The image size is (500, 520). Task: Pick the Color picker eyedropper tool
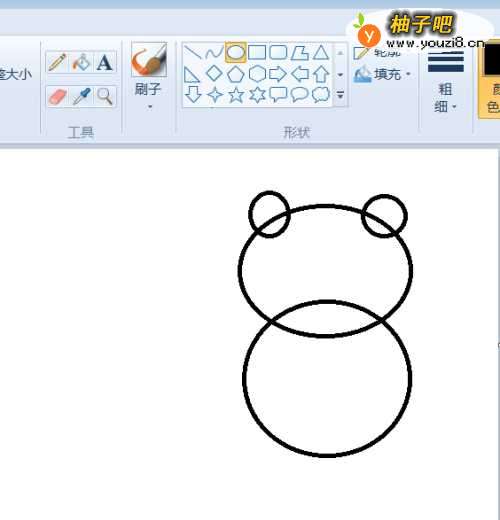click(x=81, y=97)
